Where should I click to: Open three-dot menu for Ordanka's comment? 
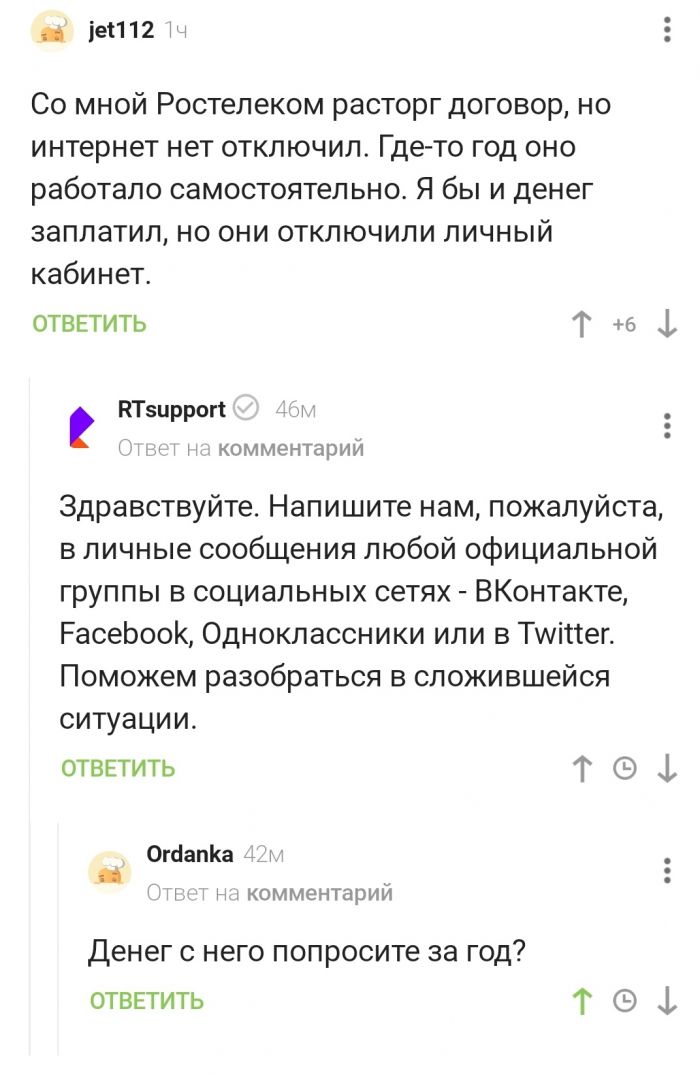pyautogui.click(x=668, y=870)
